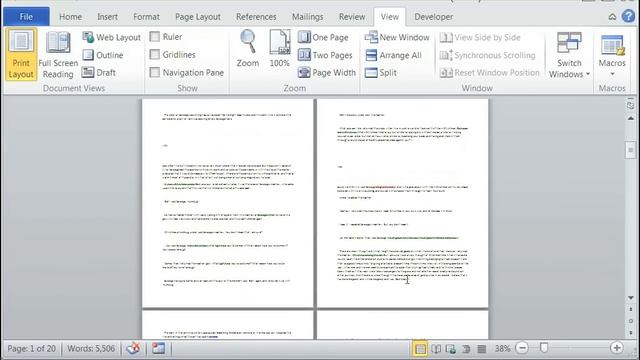Show One Page zoom
The height and width of the screenshot is (360, 640).
[323, 37]
